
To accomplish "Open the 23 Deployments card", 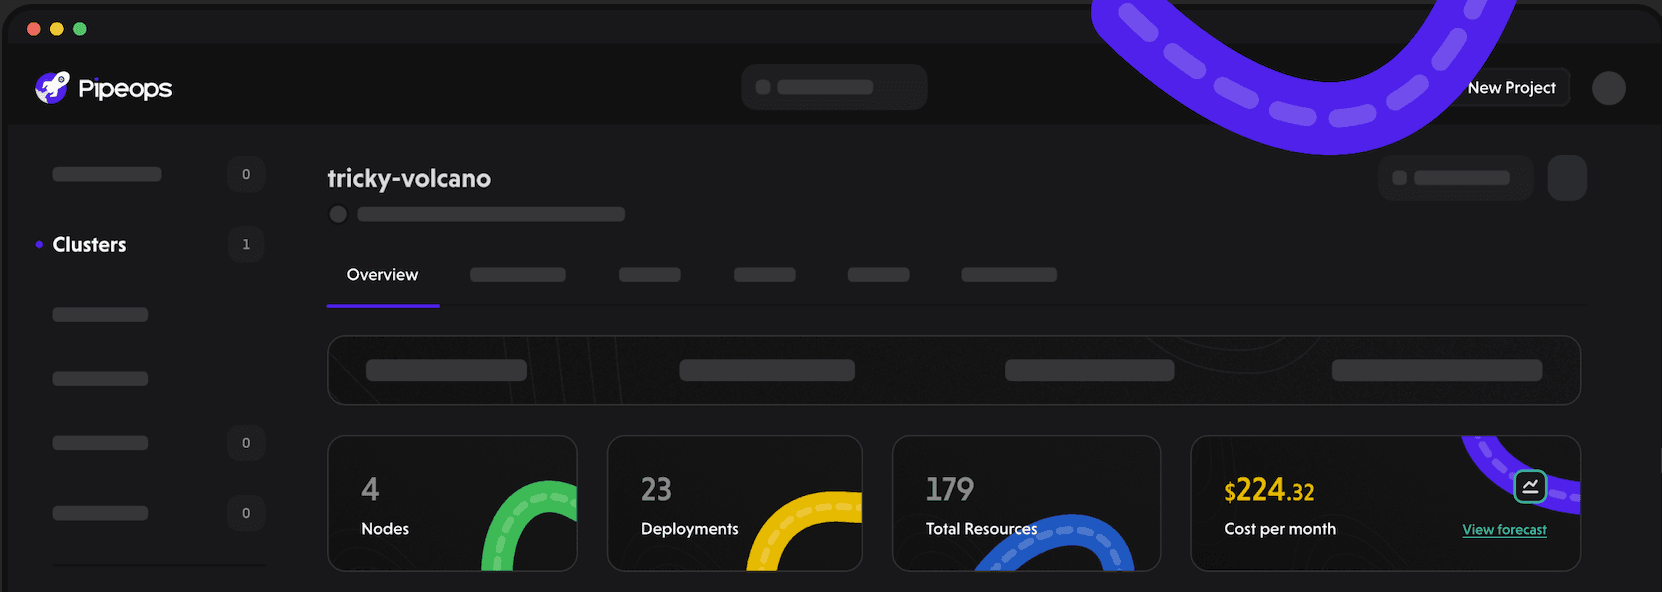I will 734,503.
